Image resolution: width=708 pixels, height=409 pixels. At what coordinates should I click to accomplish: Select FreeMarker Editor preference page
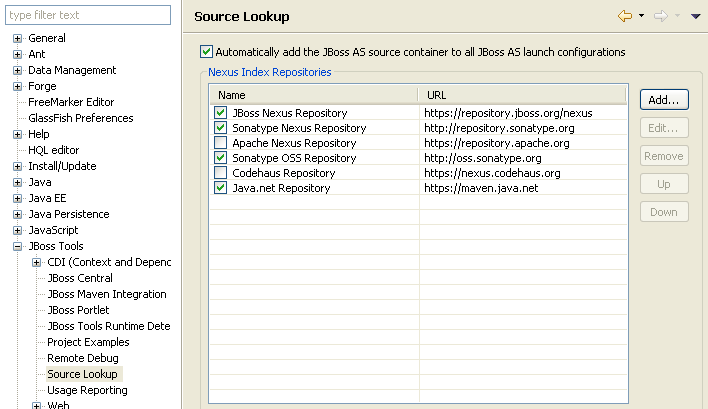tap(71, 102)
